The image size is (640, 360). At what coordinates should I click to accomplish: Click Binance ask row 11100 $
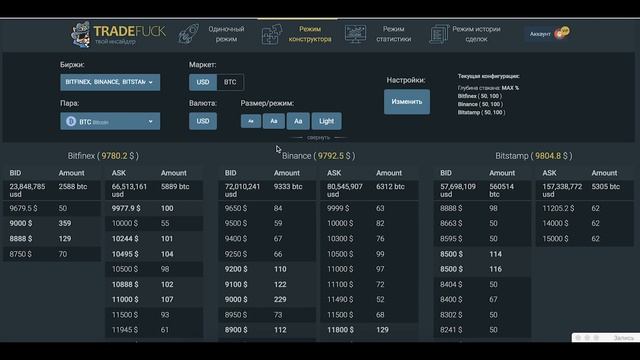369,284
